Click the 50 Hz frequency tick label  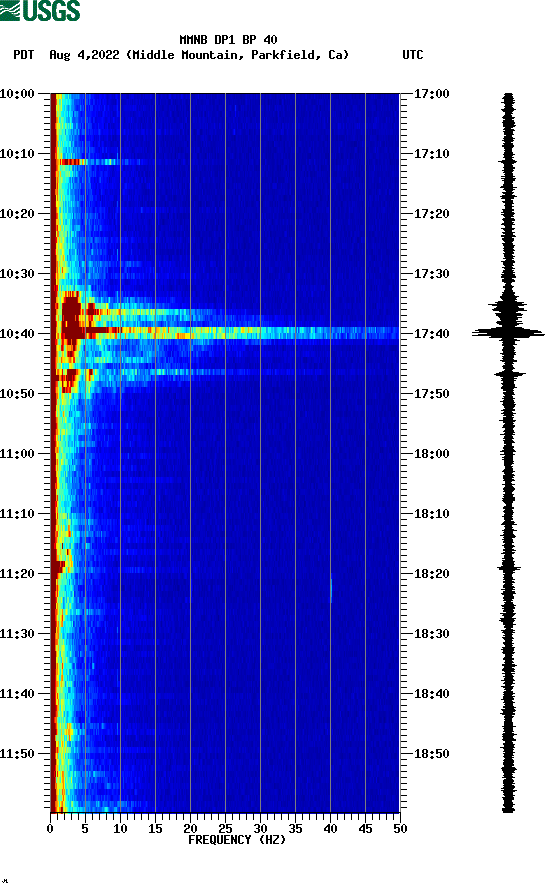pyautogui.click(x=401, y=829)
